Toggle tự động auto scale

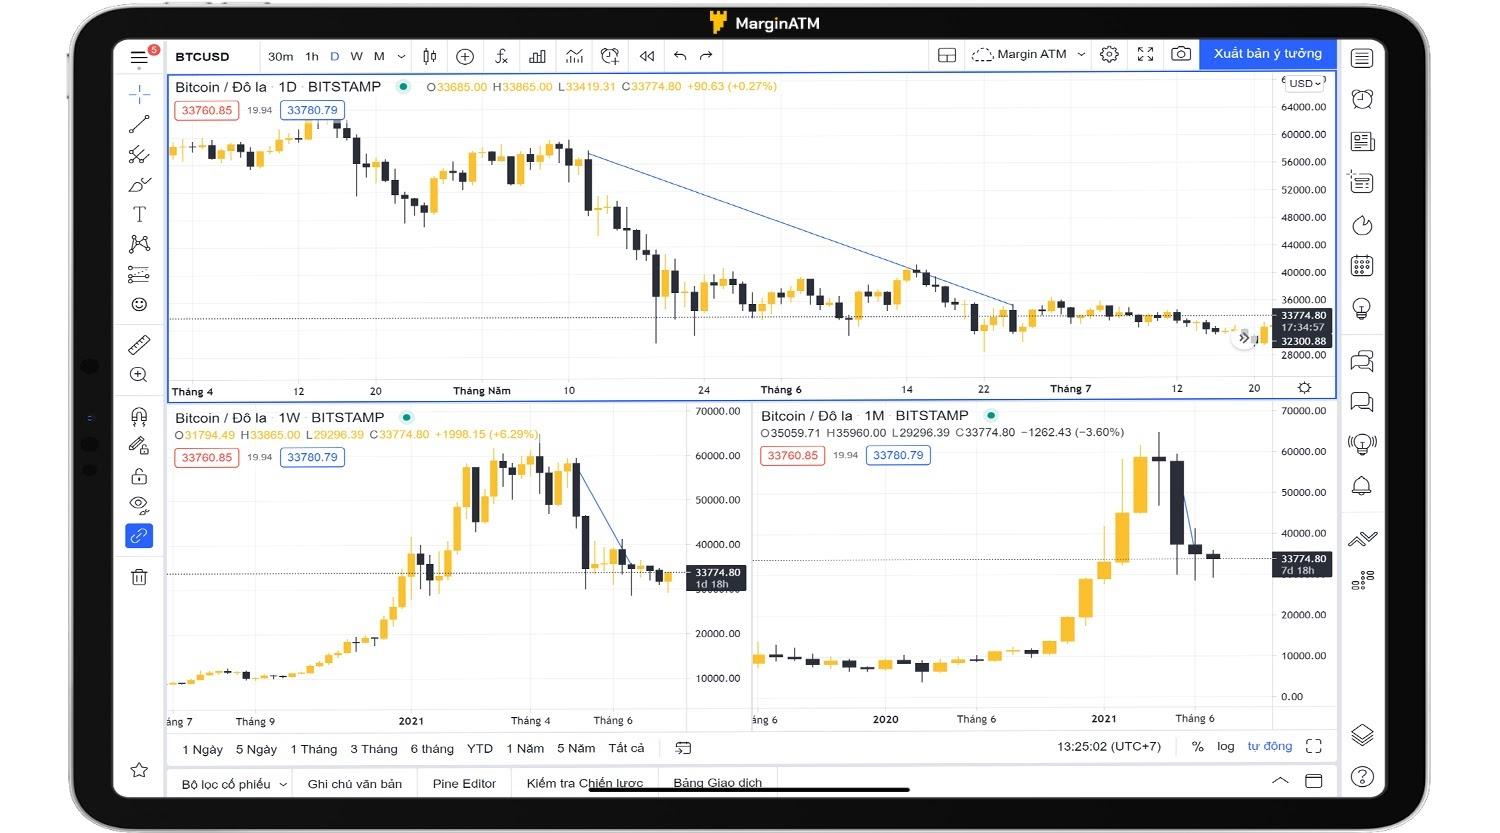1270,747
